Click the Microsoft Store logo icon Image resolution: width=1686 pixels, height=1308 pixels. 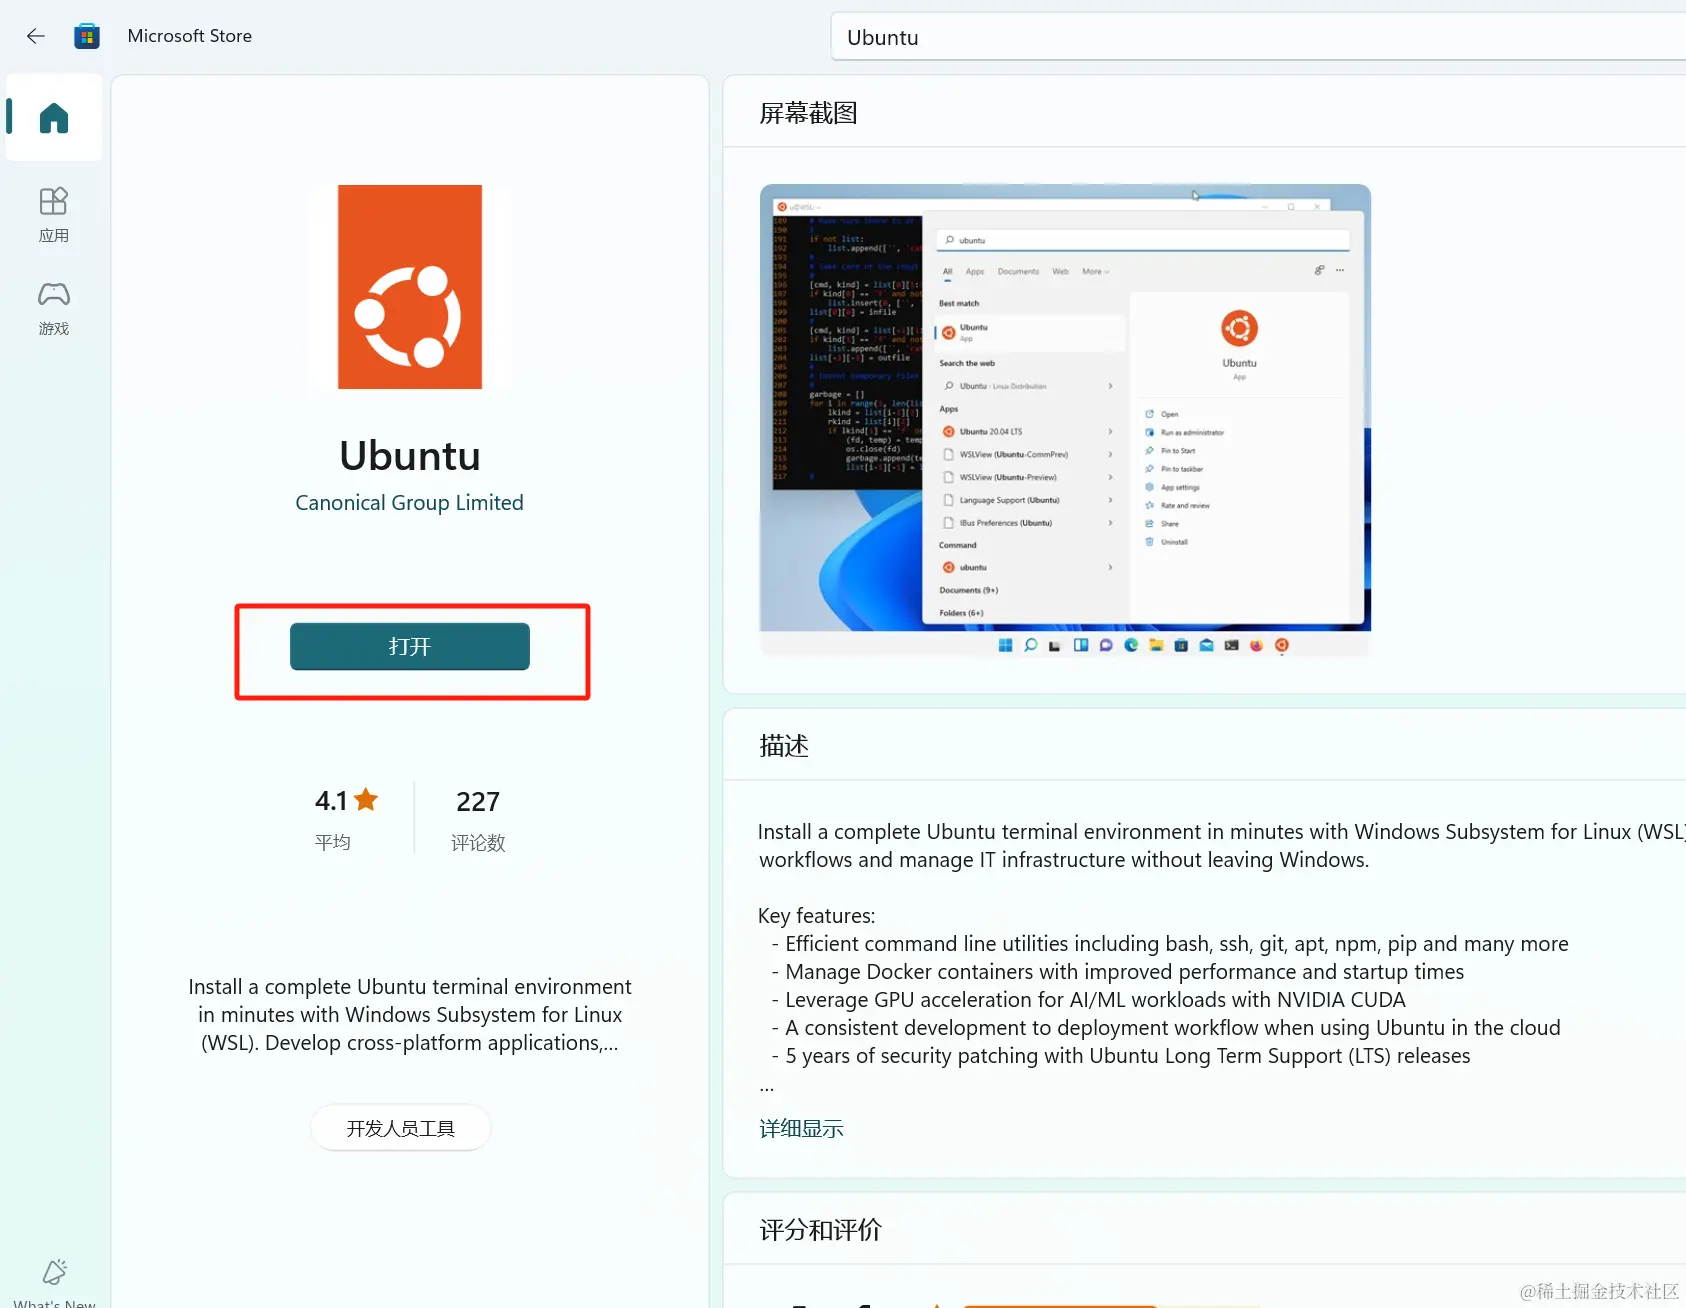pos(87,36)
